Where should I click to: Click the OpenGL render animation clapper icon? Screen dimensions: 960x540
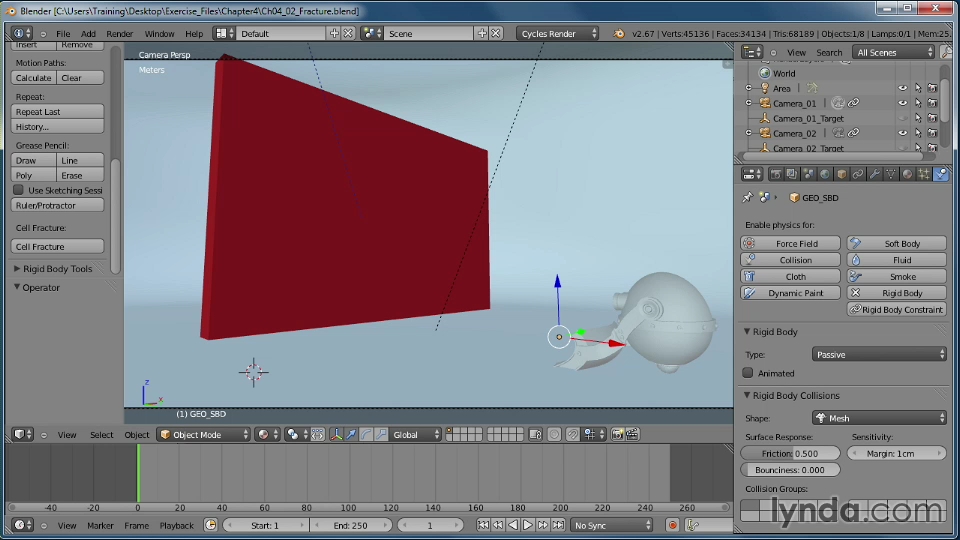point(632,435)
